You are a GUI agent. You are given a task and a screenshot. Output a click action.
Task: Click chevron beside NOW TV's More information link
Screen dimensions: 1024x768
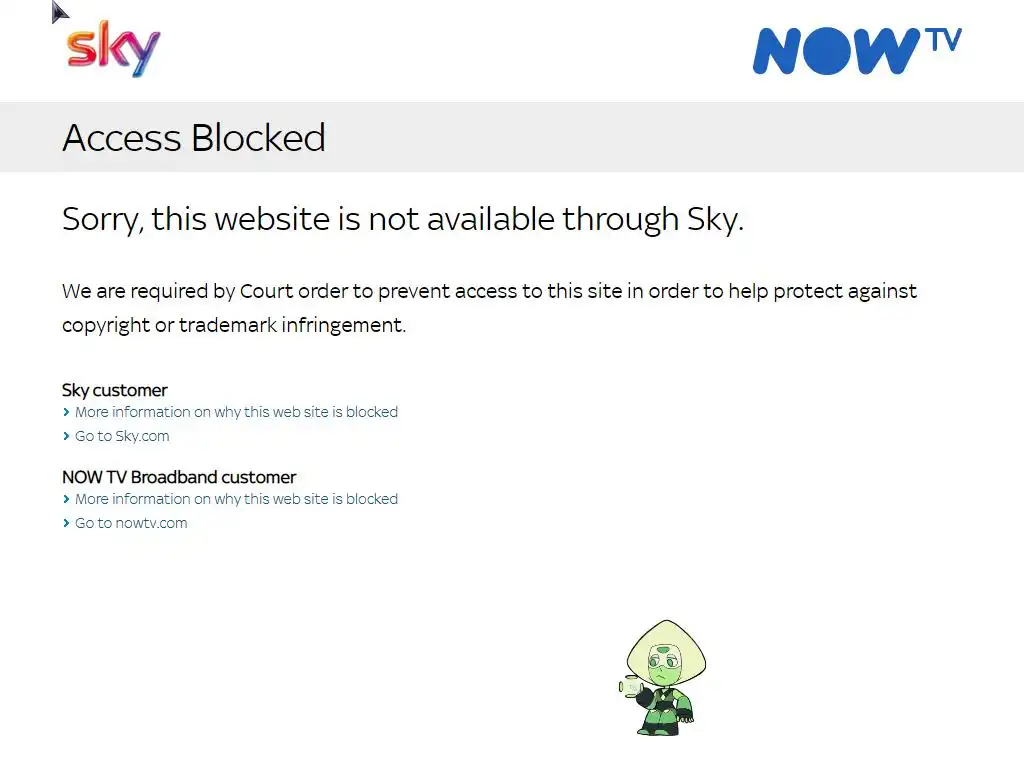coord(66,499)
